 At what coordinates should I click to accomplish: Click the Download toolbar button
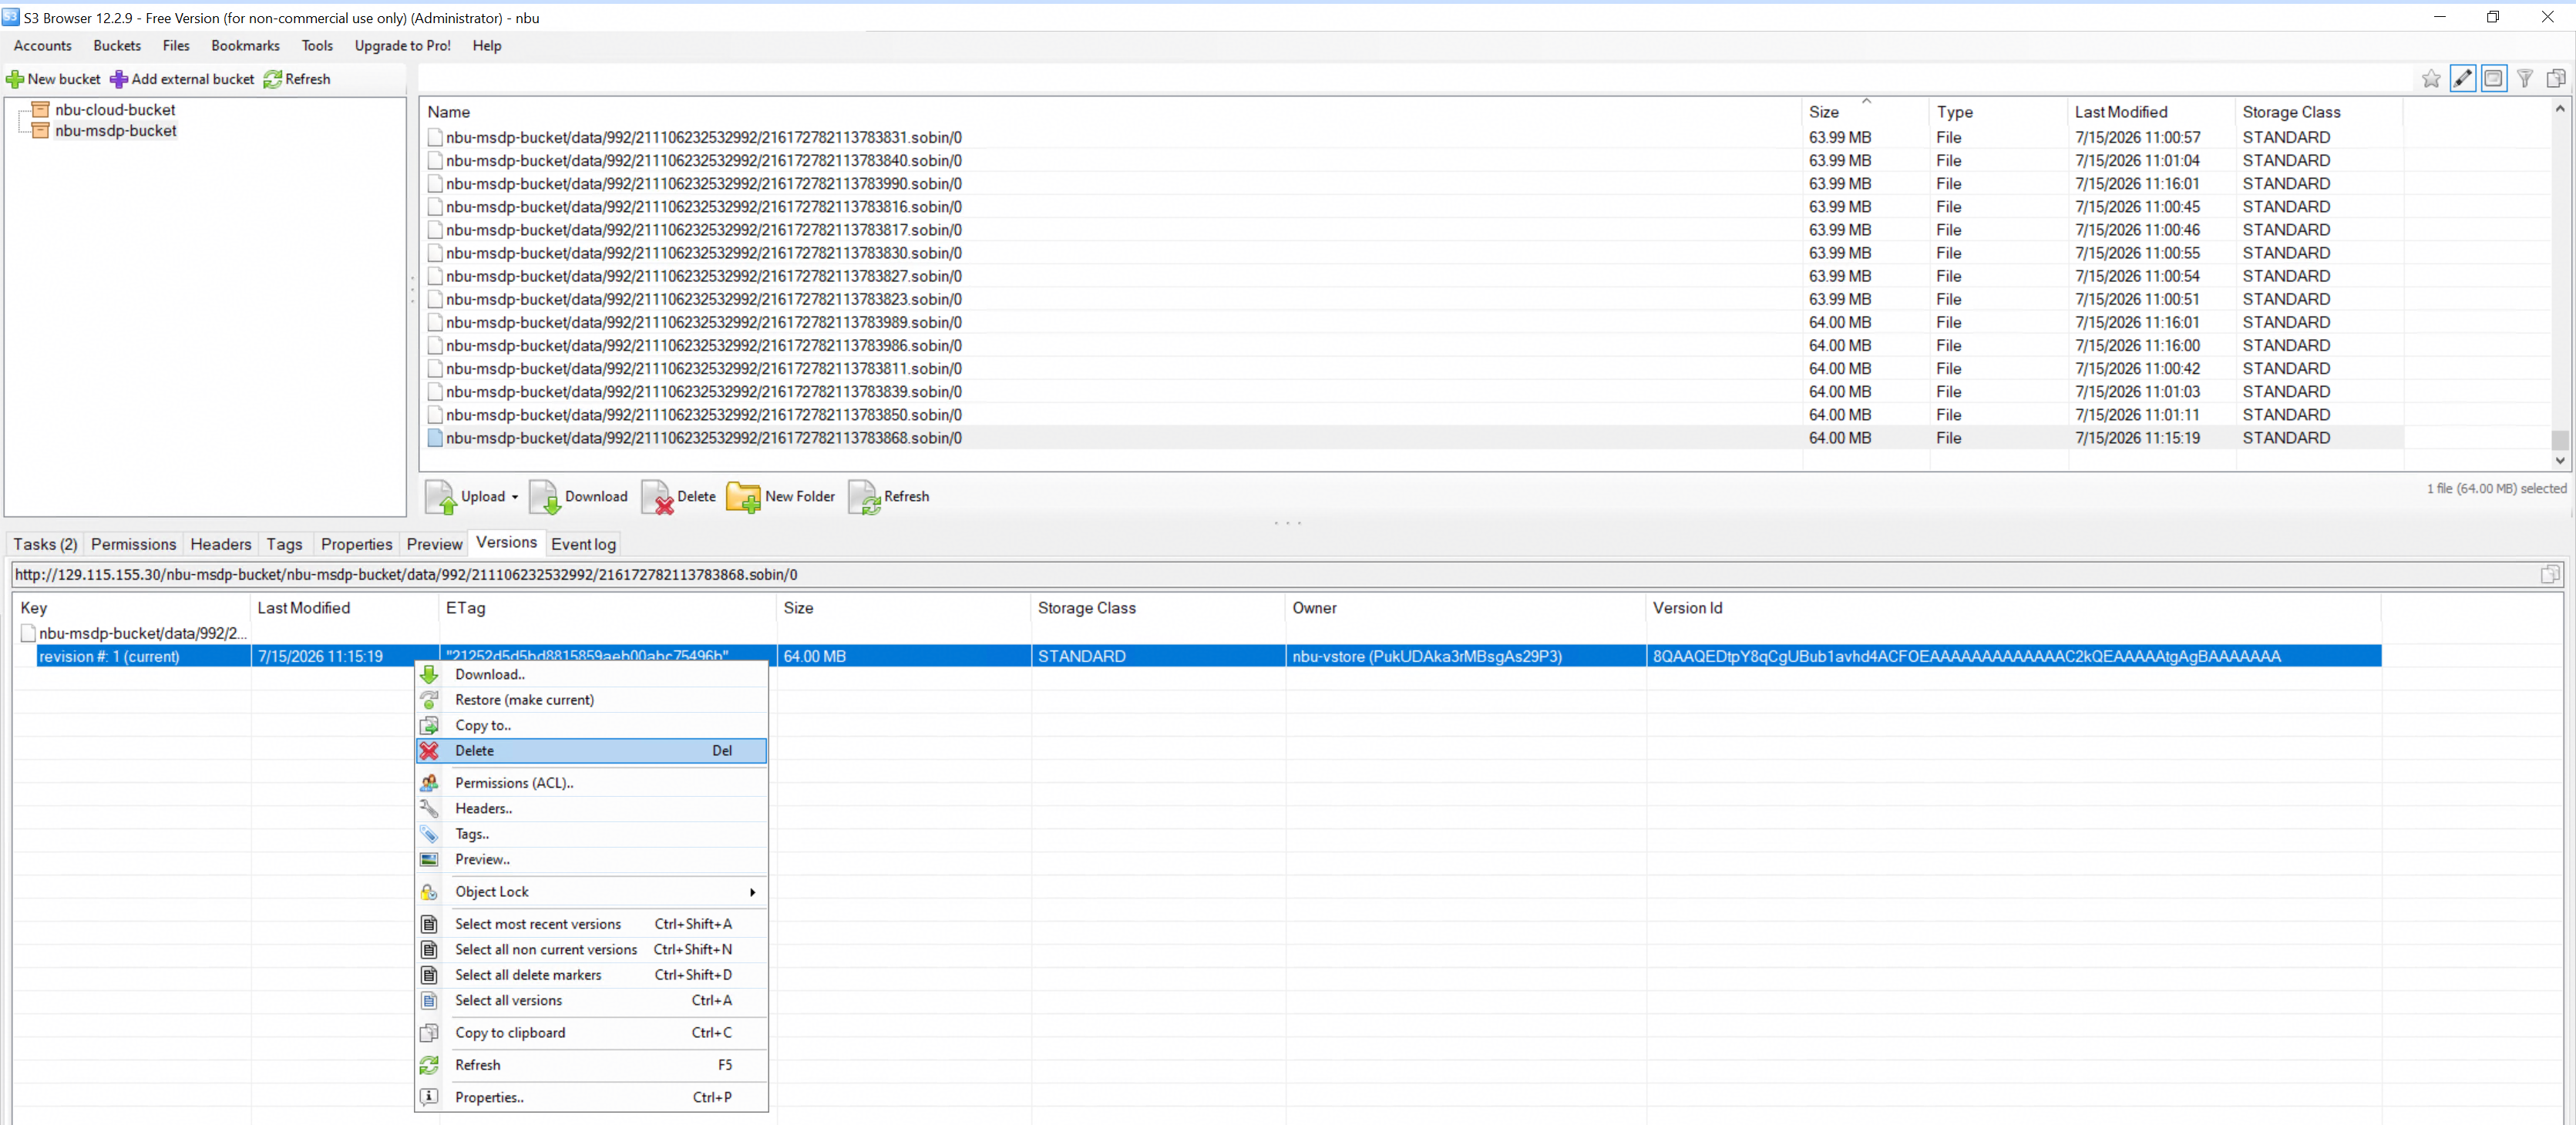tap(579, 497)
